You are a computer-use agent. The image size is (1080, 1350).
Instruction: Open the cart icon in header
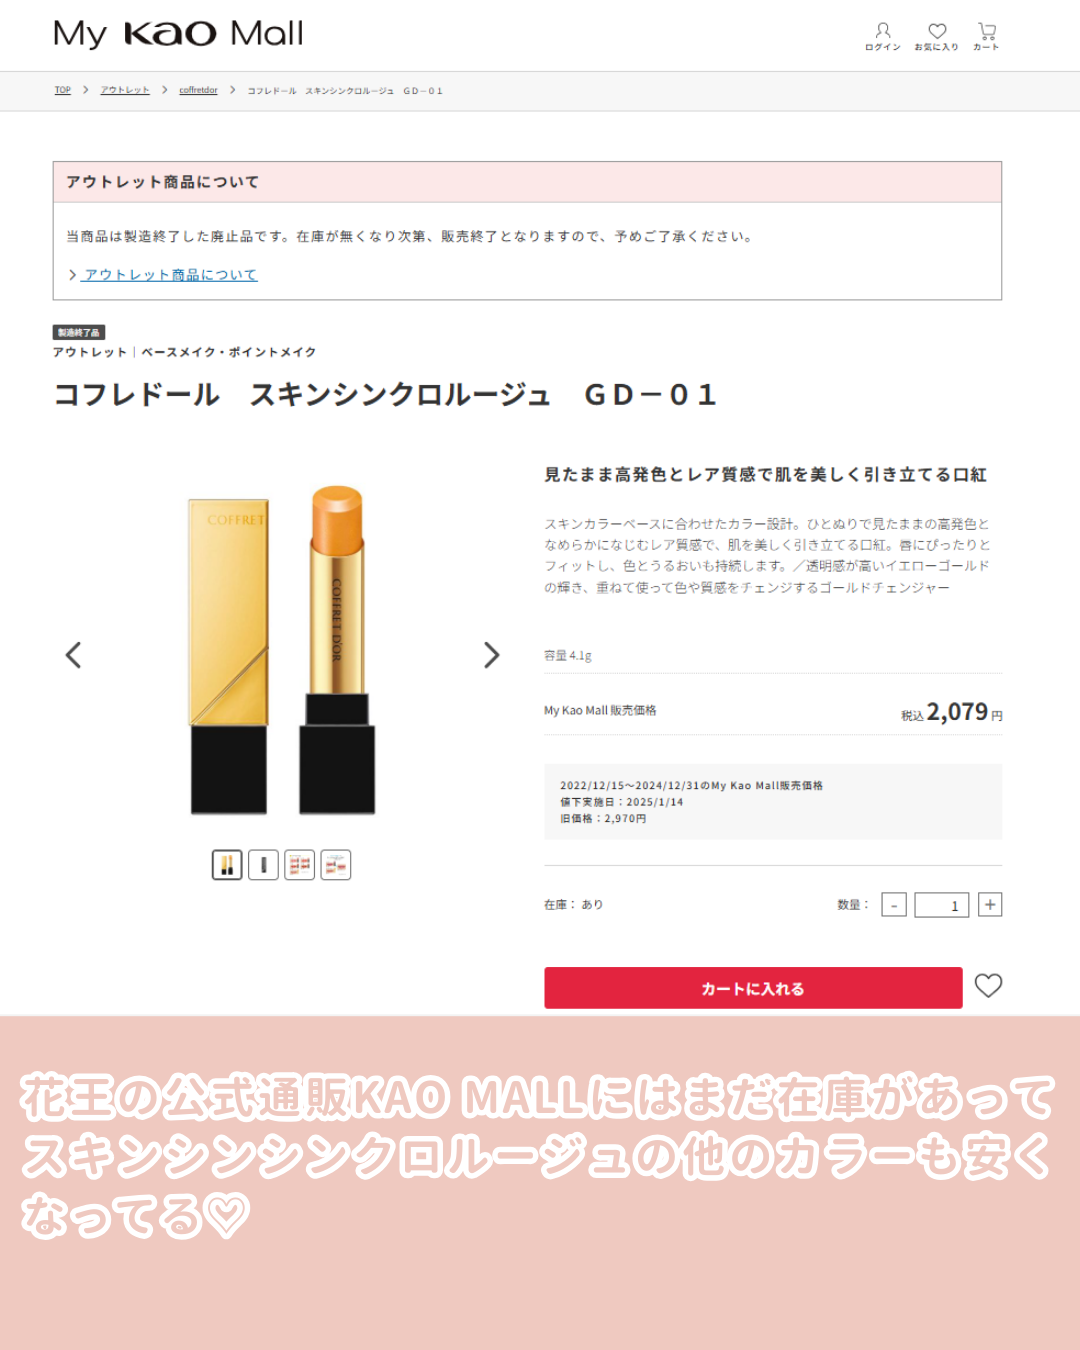(987, 36)
